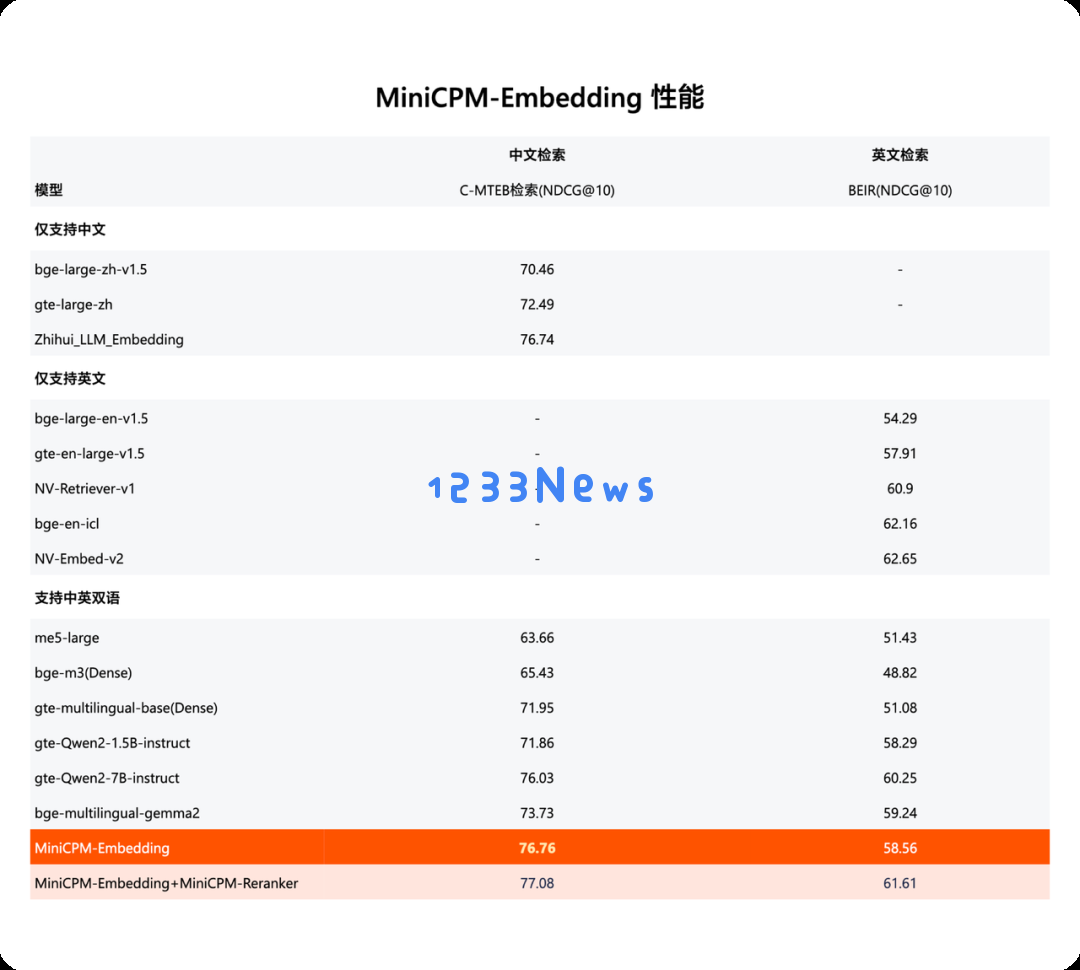Click the 'Zhihui_LLM_Embedding' model name

[109, 340]
